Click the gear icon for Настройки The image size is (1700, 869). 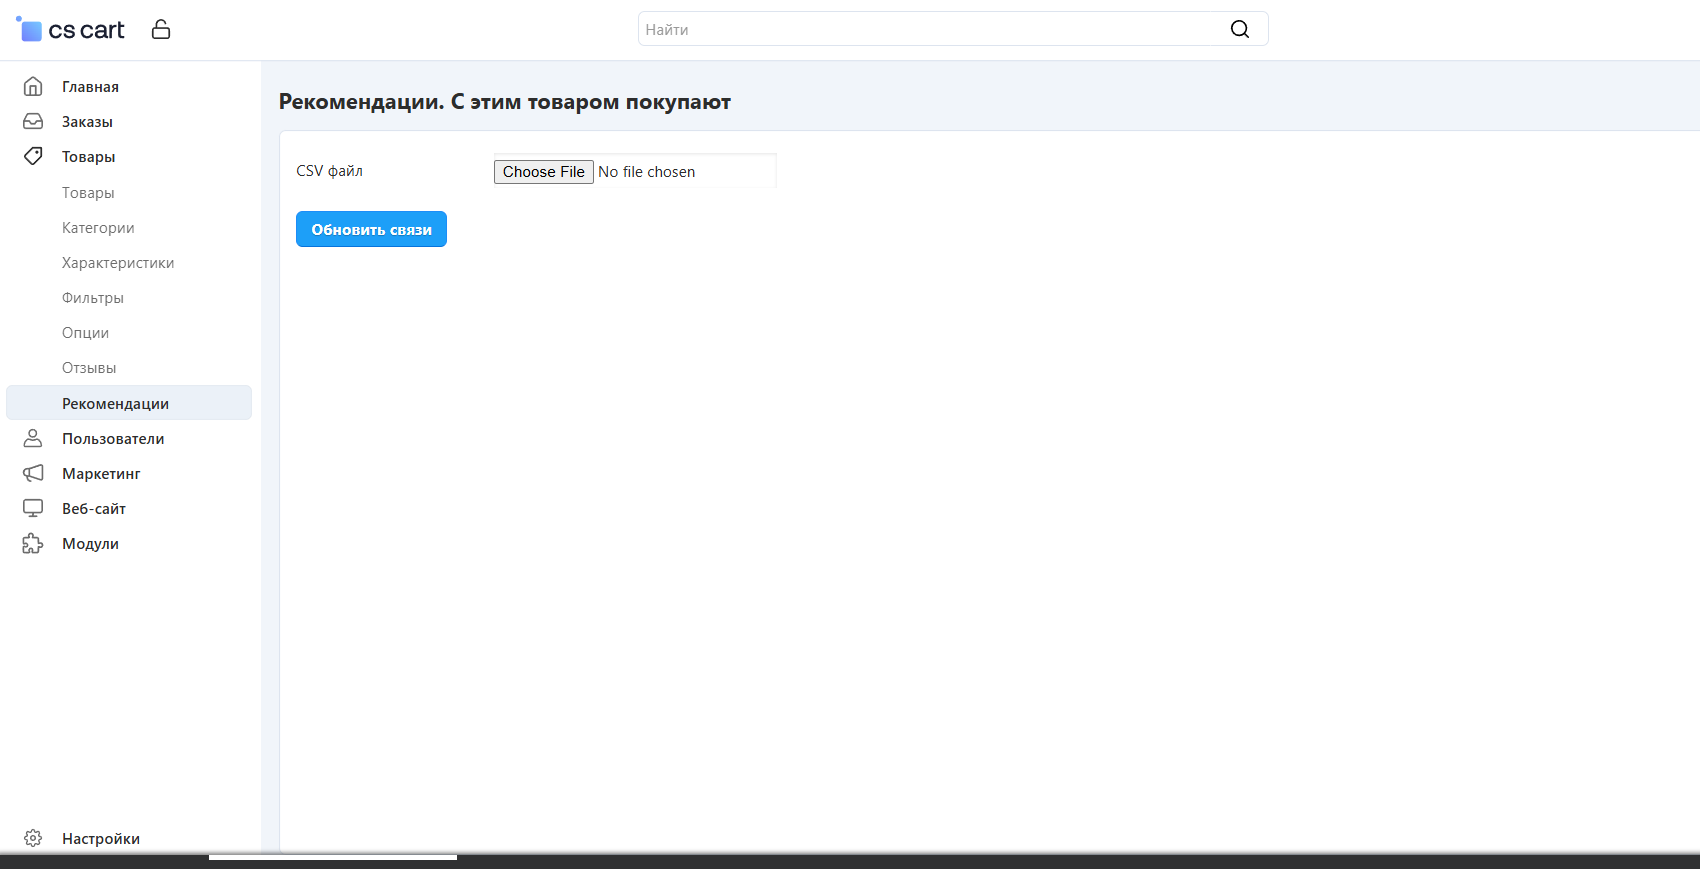pyautogui.click(x=33, y=838)
